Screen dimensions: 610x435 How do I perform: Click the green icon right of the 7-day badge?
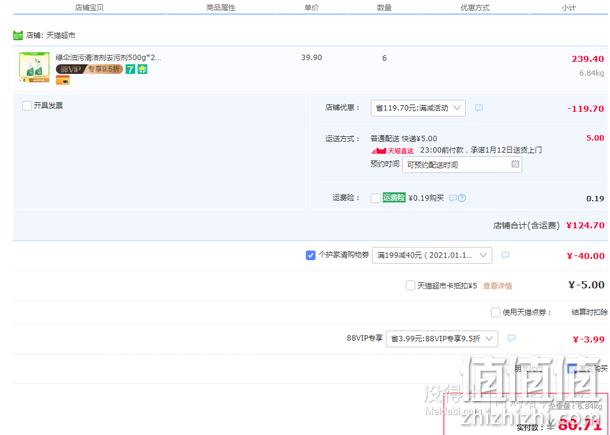point(143,69)
